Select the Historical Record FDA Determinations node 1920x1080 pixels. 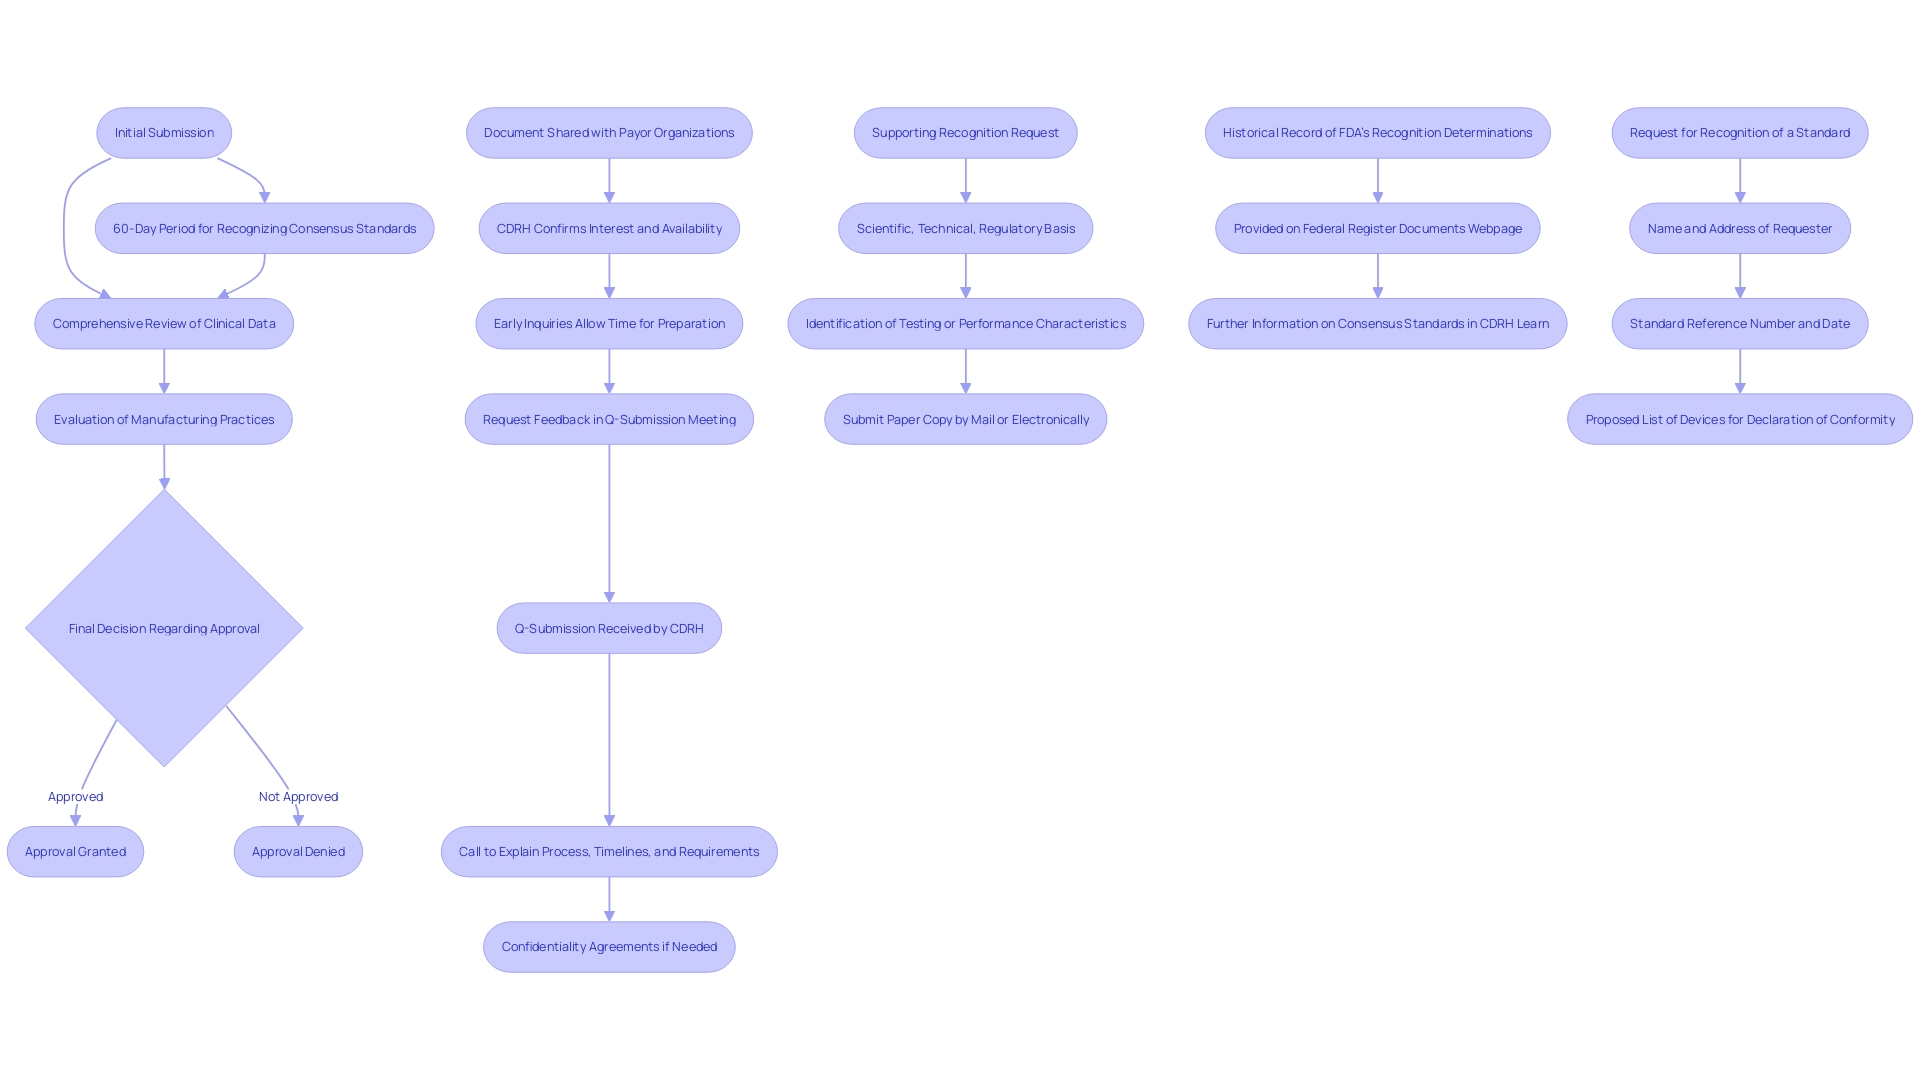tap(1377, 132)
